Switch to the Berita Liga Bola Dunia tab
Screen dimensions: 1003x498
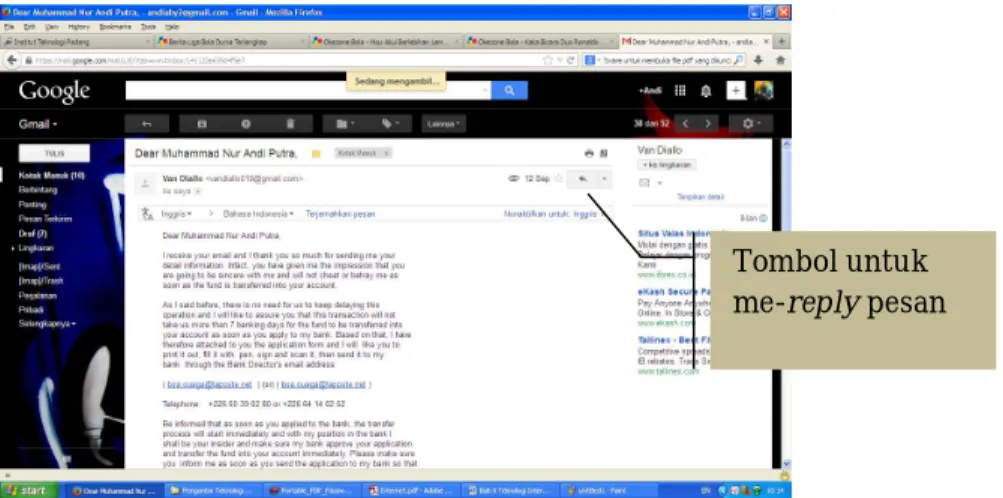230,42
